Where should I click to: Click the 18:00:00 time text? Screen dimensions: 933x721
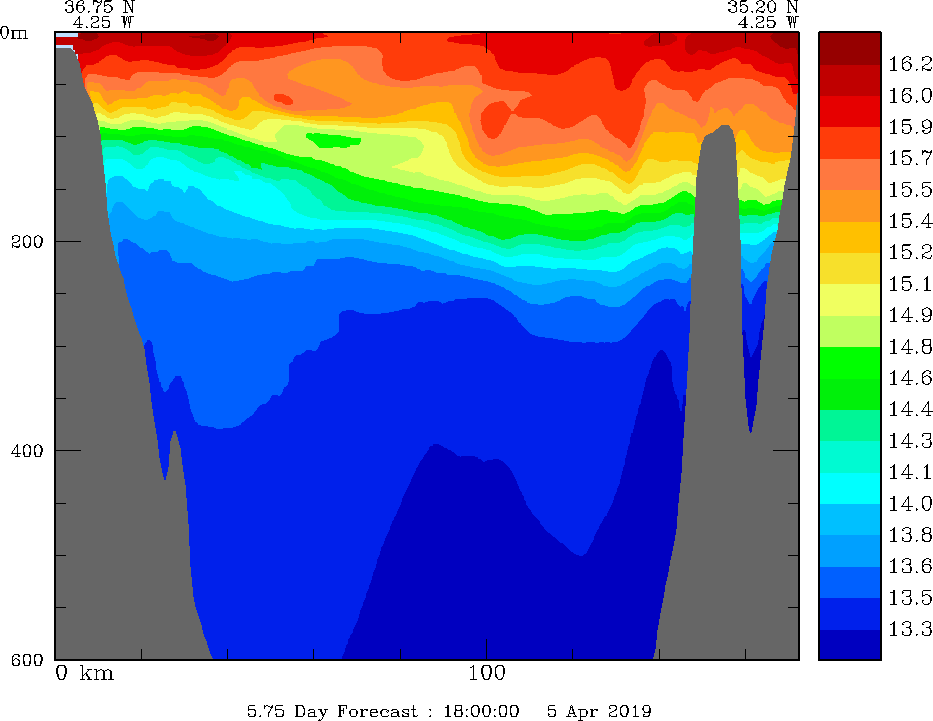click(481, 711)
